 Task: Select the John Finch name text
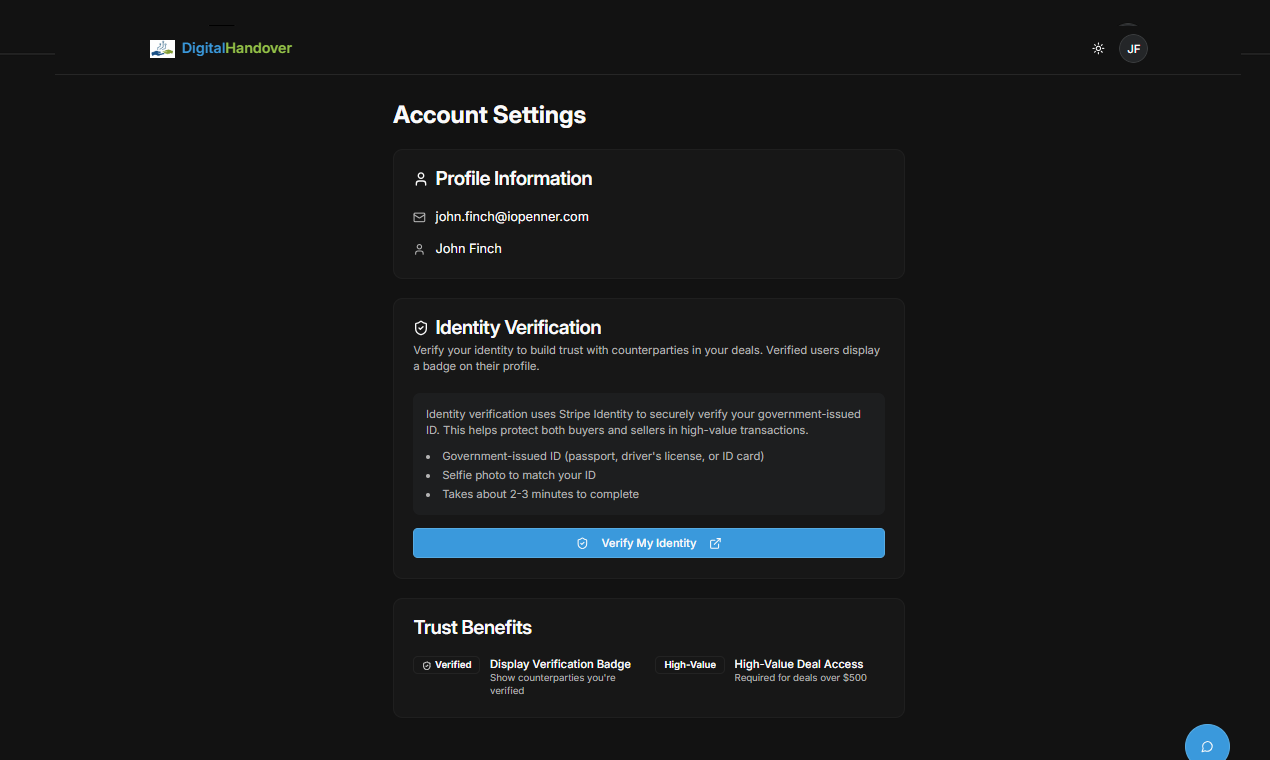pos(469,249)
